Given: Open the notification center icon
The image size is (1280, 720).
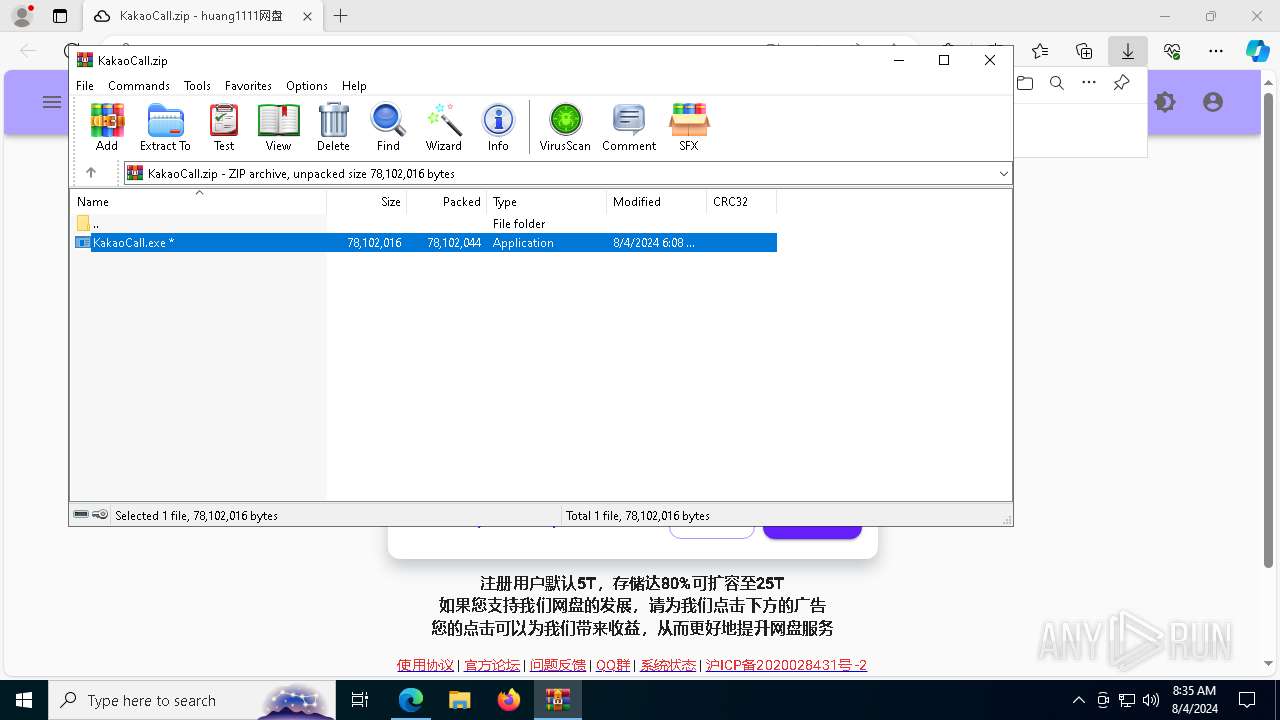Looking at the screenshot, I should click(x=1247, y=700).
